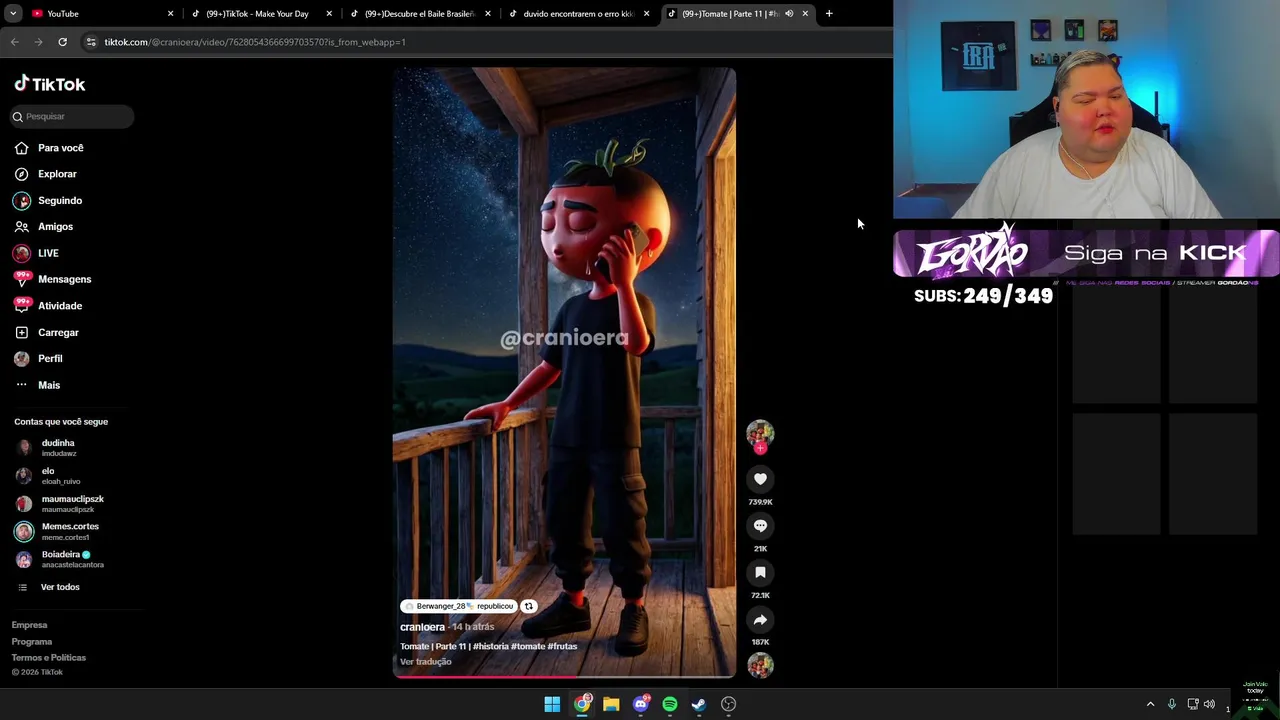This screenshot has height=720, width=1280.
Task: Go to the Amigos people icon
Action: (x=21, y=227)
